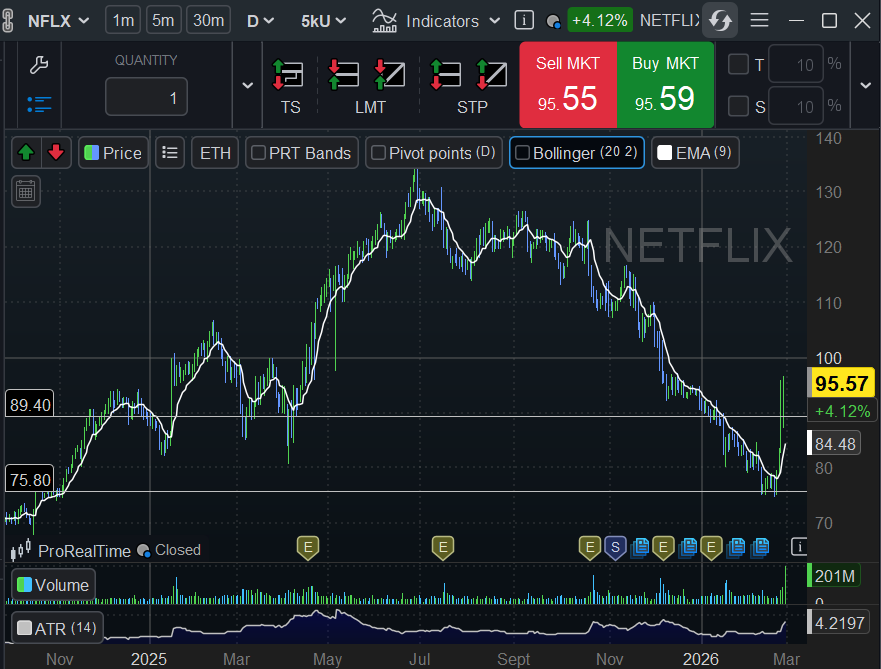This screenshot has width=881, height=669.
Task: Click the red down-arrow button above the chart
Action: 56,153
